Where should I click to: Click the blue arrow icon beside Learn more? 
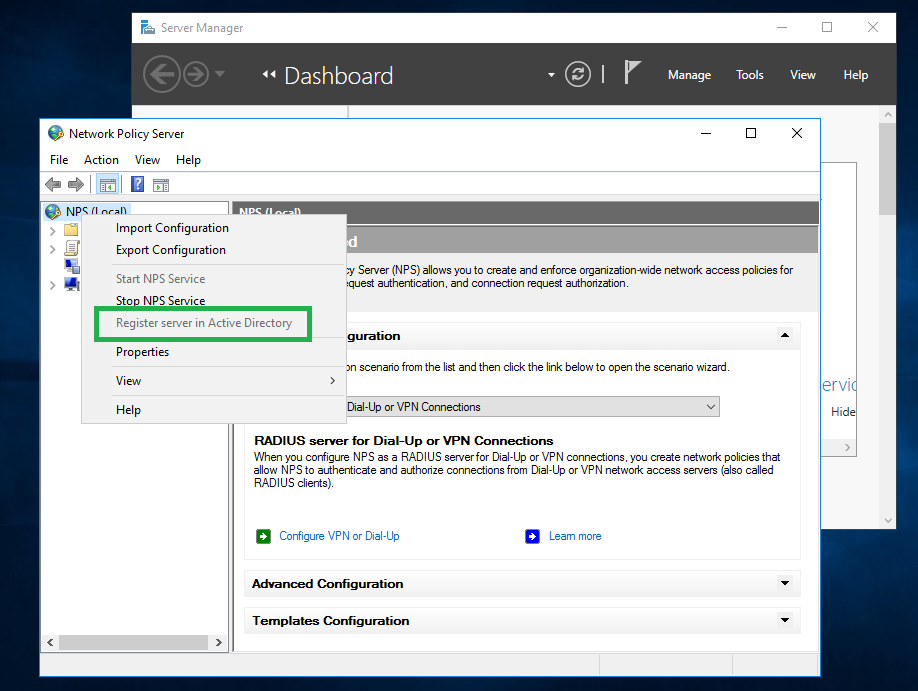pyautogui.click(x=532, y=536)
